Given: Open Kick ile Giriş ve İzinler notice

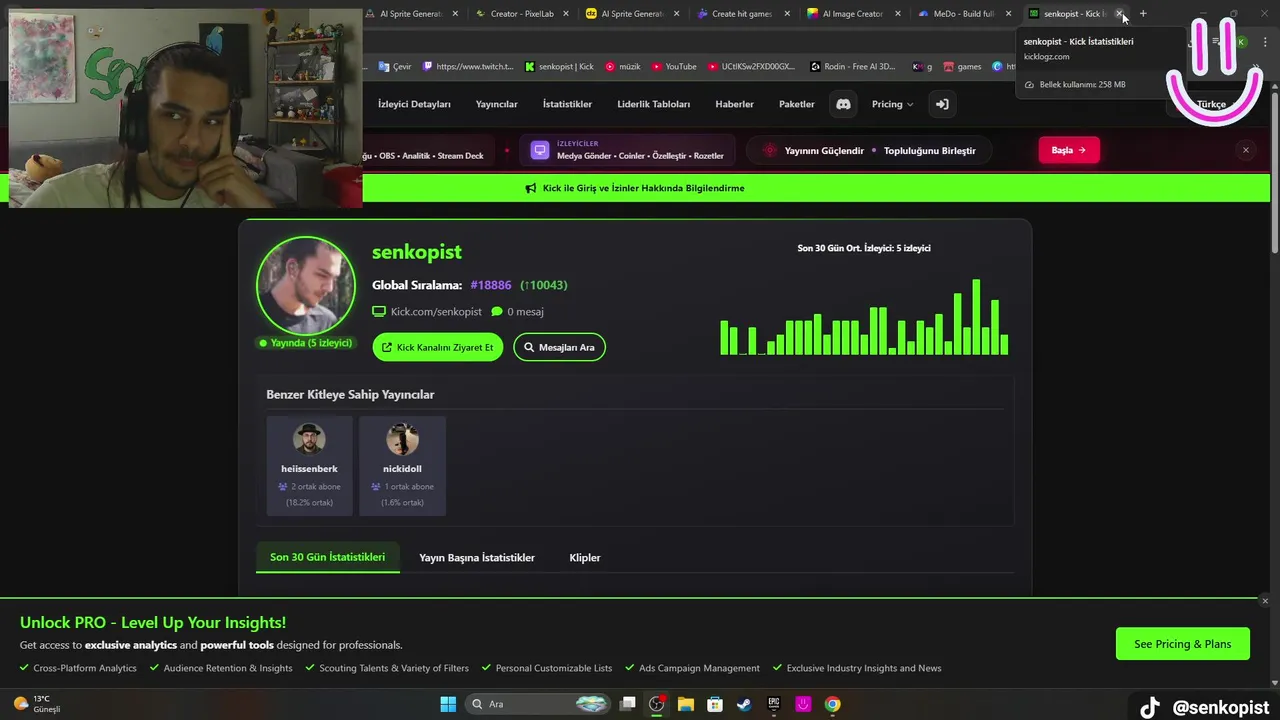Looking at the screenshot, I should click(643, 188).
